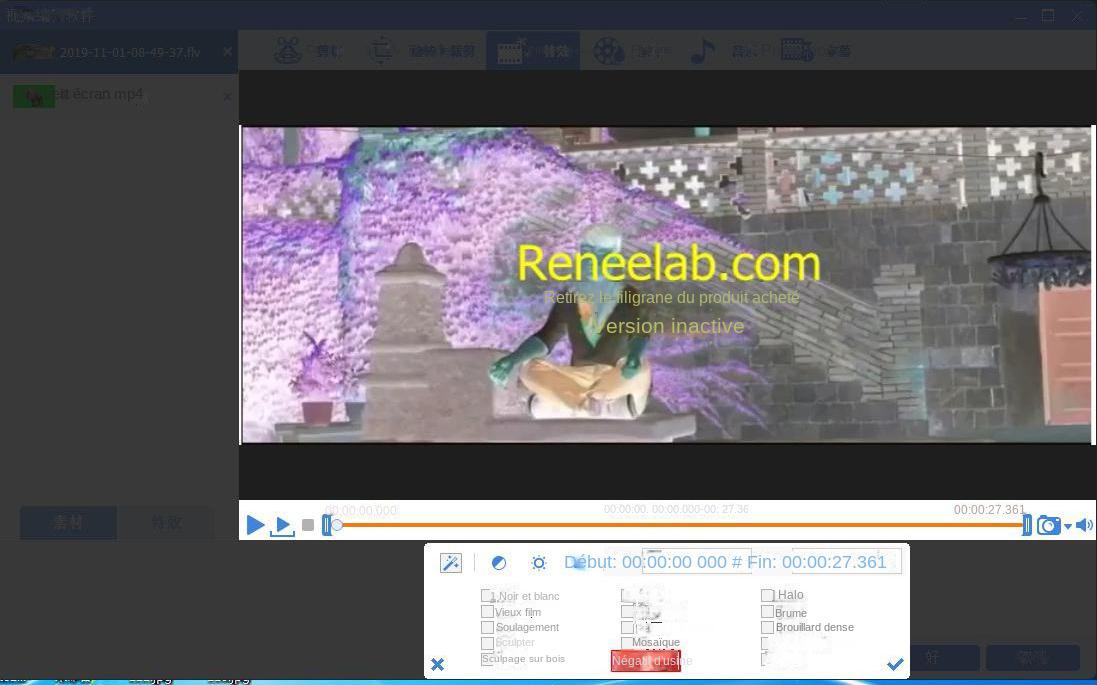The image size is (1097, 685).
Task: Remove the 2019-11-01 flv file from list
Action: pos(227,52)
